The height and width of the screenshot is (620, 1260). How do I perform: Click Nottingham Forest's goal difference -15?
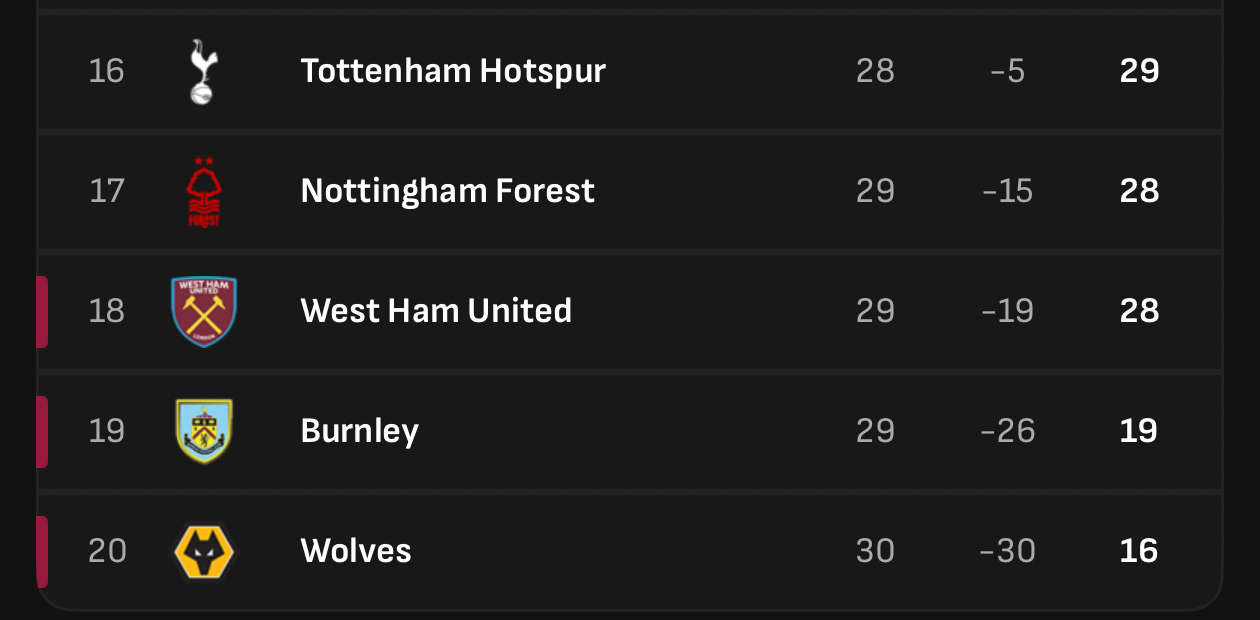[1007, 191]
